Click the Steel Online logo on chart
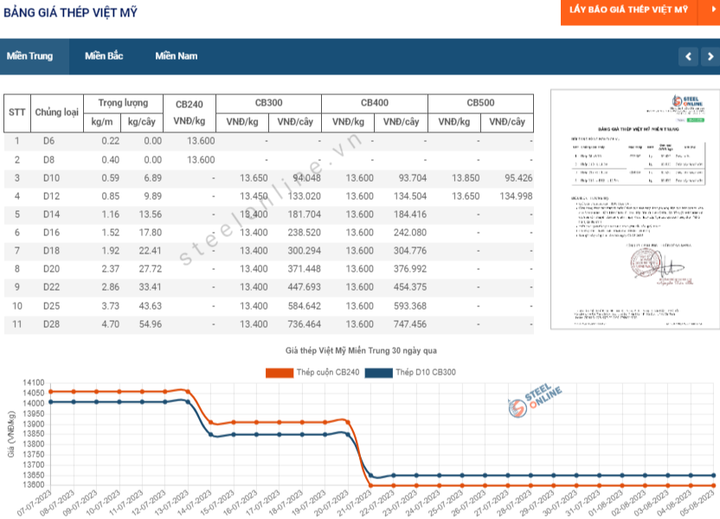Viewport: 720px width, 519px height. 534,401
